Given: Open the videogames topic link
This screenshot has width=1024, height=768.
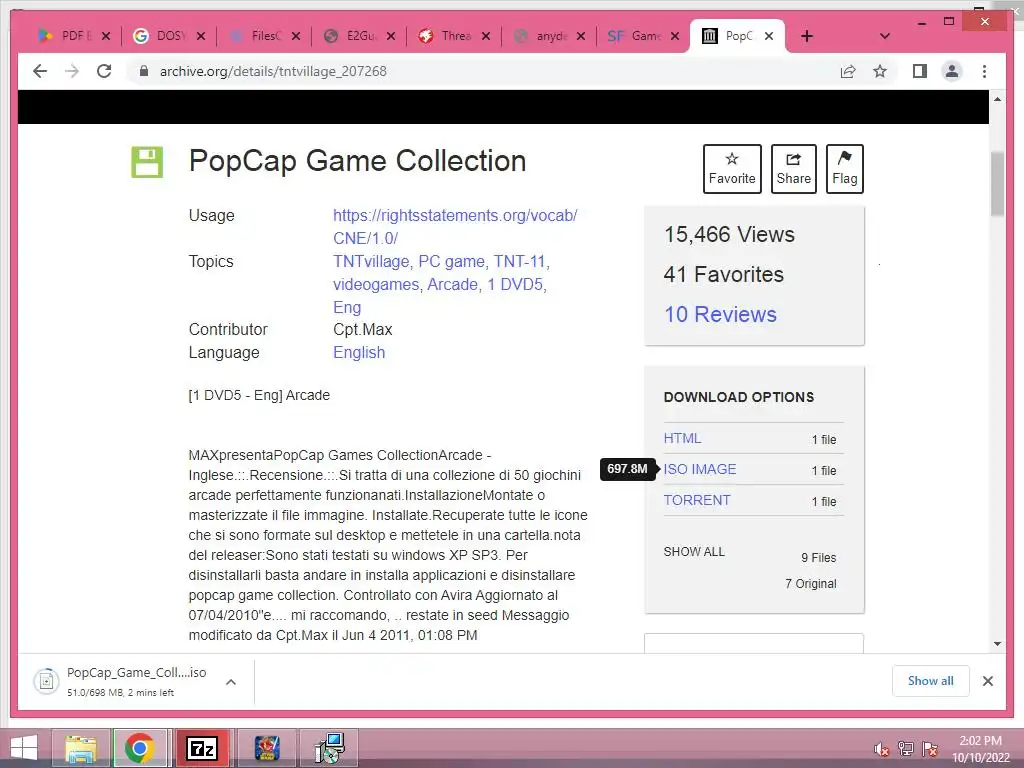Looking at the screenshot, I should click(x=376, y=285).
